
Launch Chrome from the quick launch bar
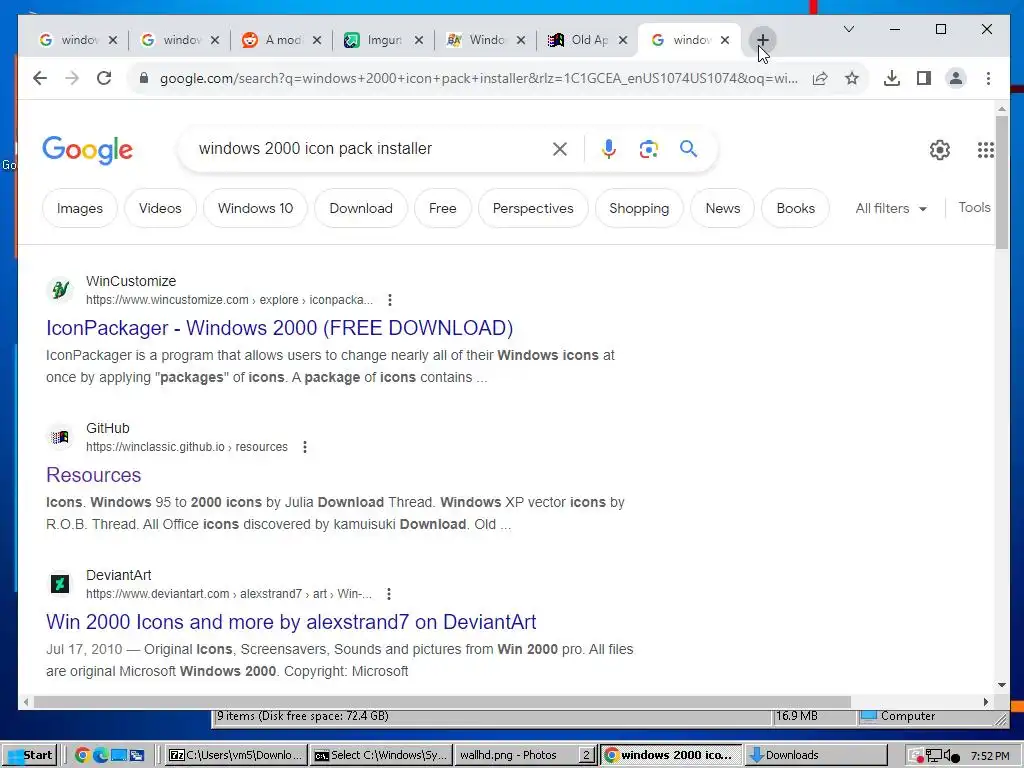click(82, 755)
